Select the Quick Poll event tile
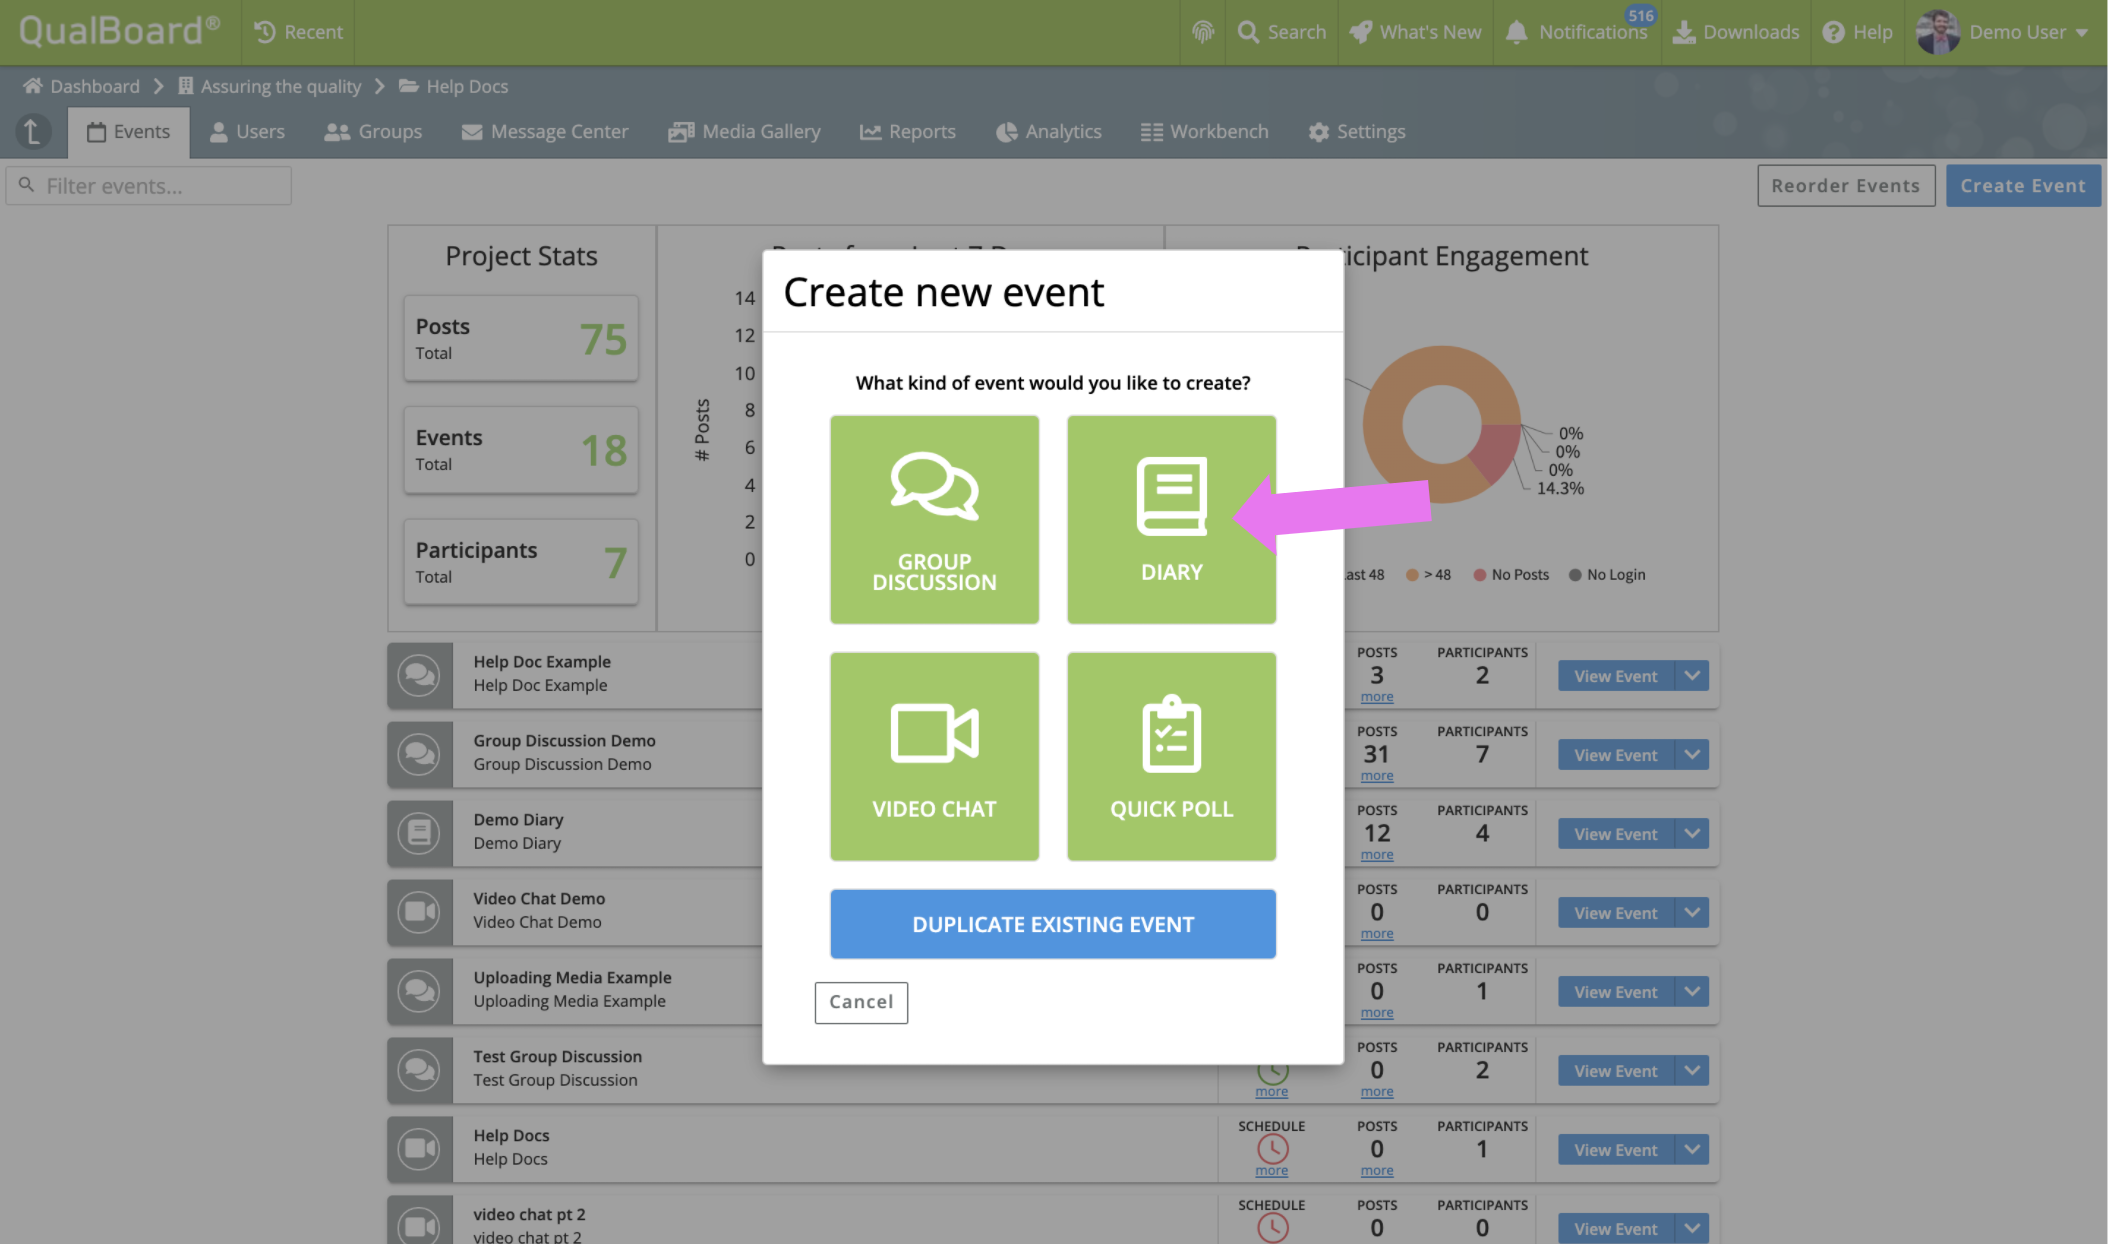The width and height of the screenshot is (2110, 1244). pyautogui.click(x=1171, y=757)
